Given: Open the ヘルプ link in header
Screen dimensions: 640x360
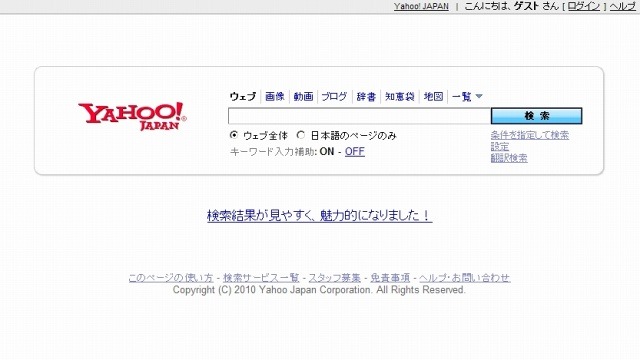Looking at the screenshot, I should pos(623,7).
